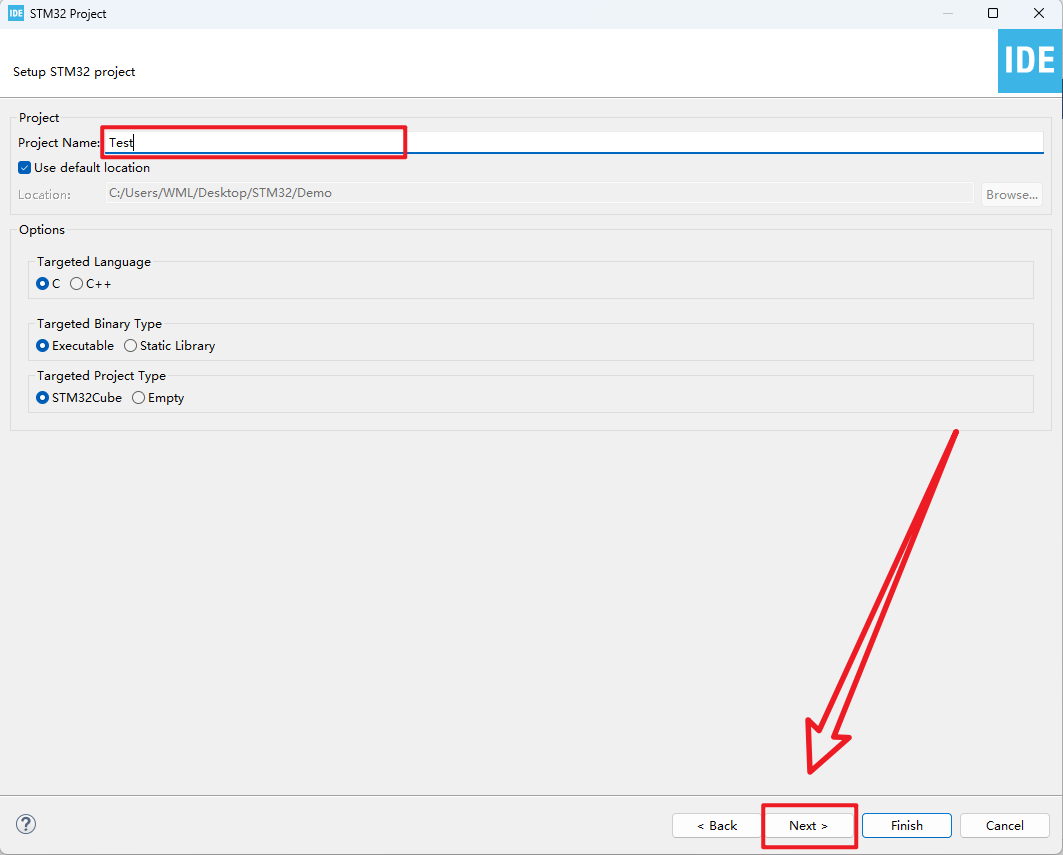The width and height of the screenshot is (1063, 855).
Task: Go back with the < Back button
Action: pyautogui.click(x=717, y=826)
